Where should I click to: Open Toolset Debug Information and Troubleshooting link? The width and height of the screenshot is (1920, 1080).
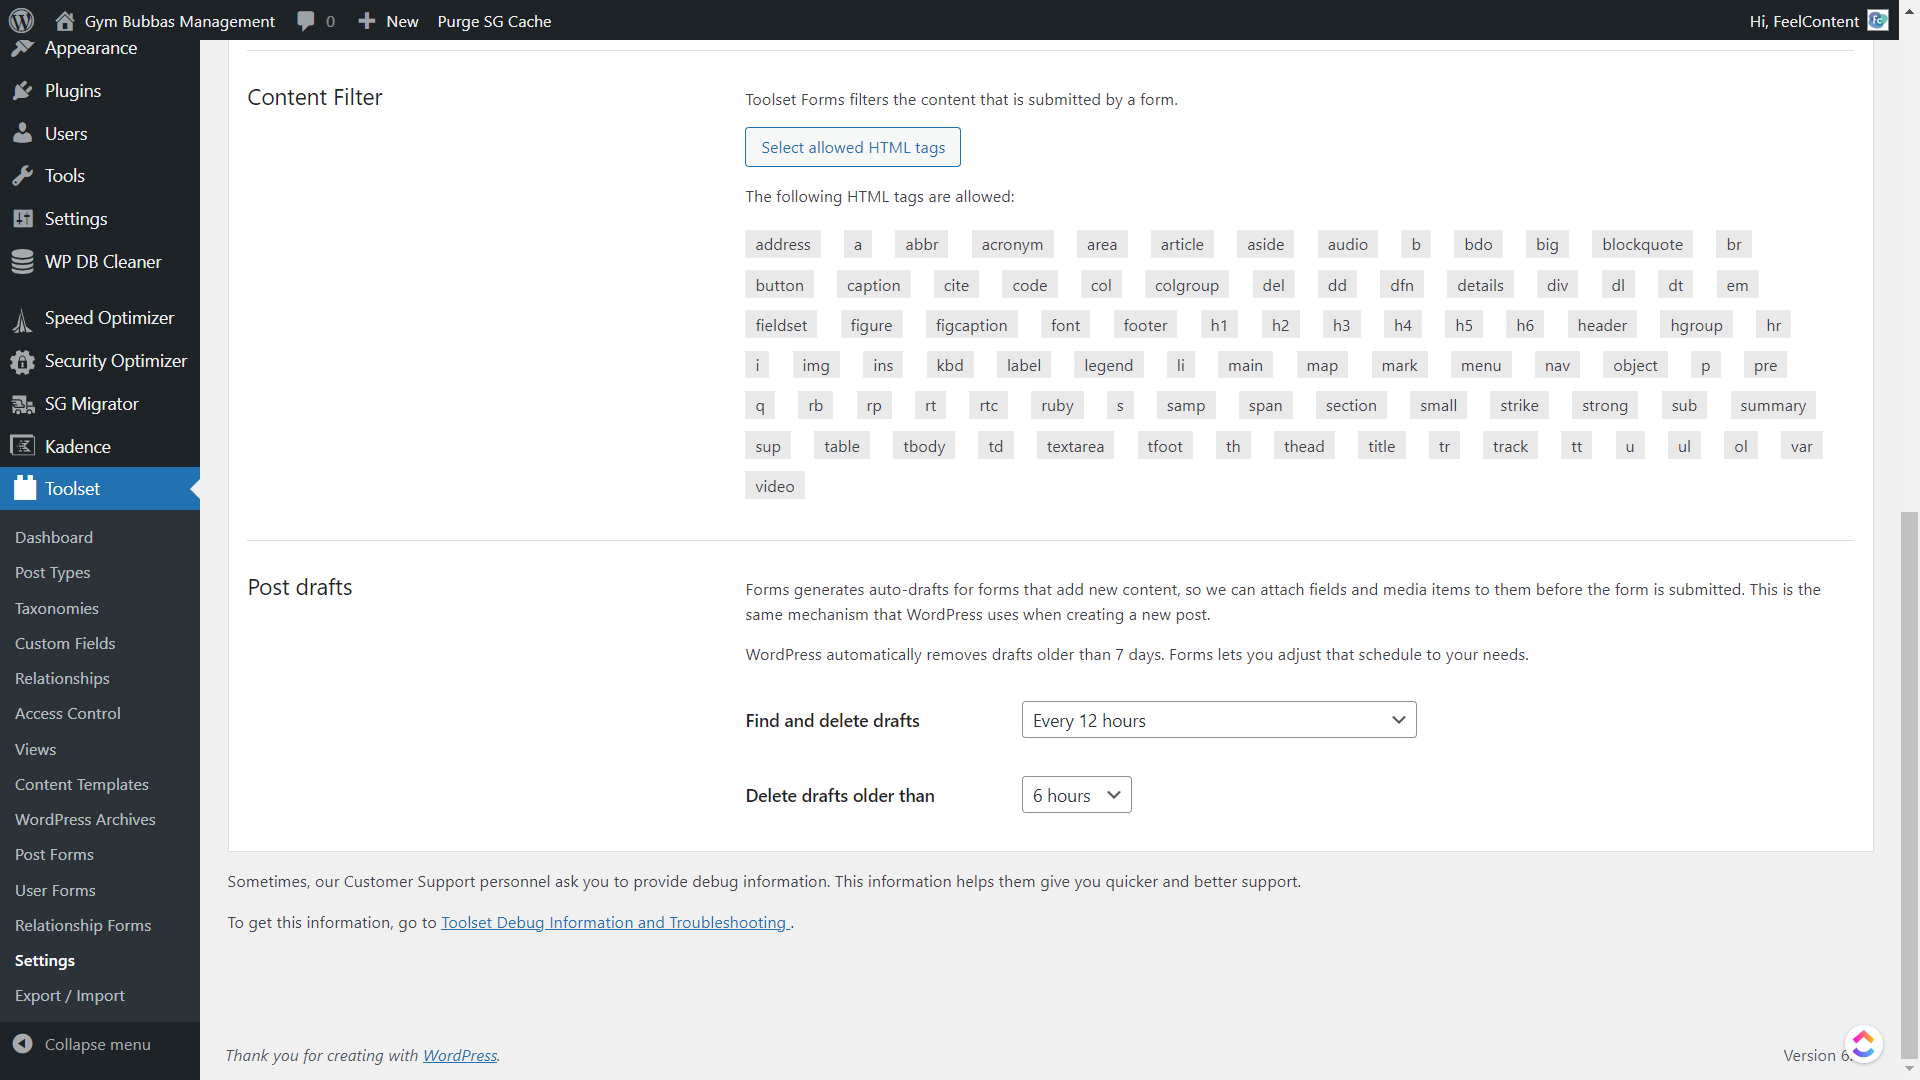[615, 922]
